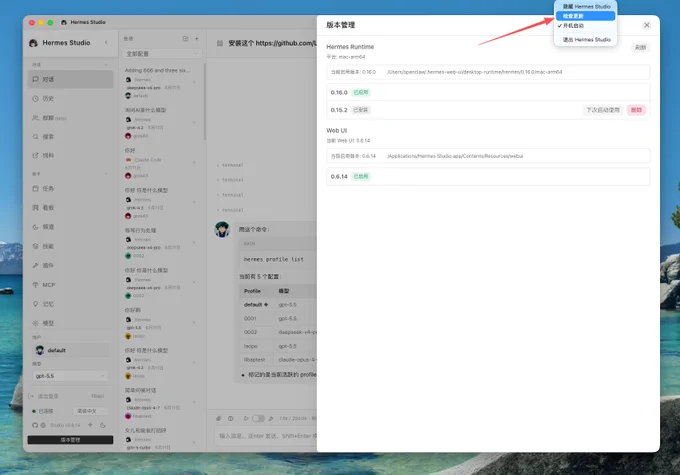Collapse the sidebar with the header chevron

(x=106, y=43)
